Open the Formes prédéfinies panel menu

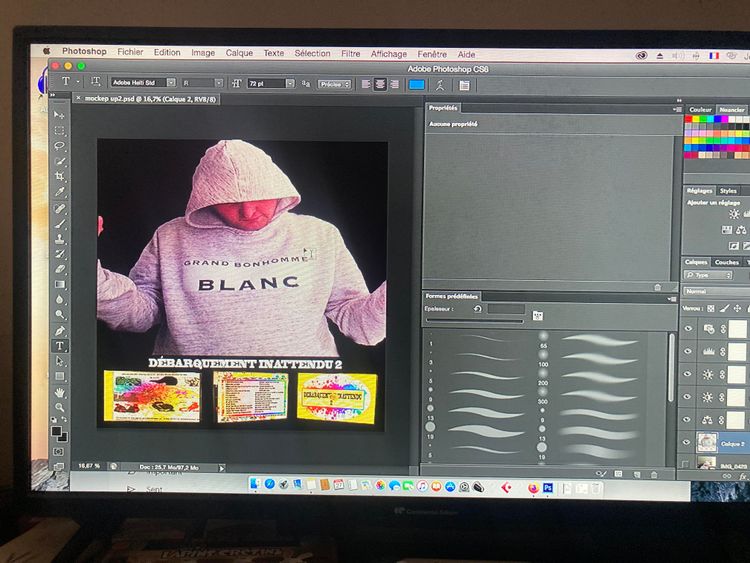[x=672, y=299]
